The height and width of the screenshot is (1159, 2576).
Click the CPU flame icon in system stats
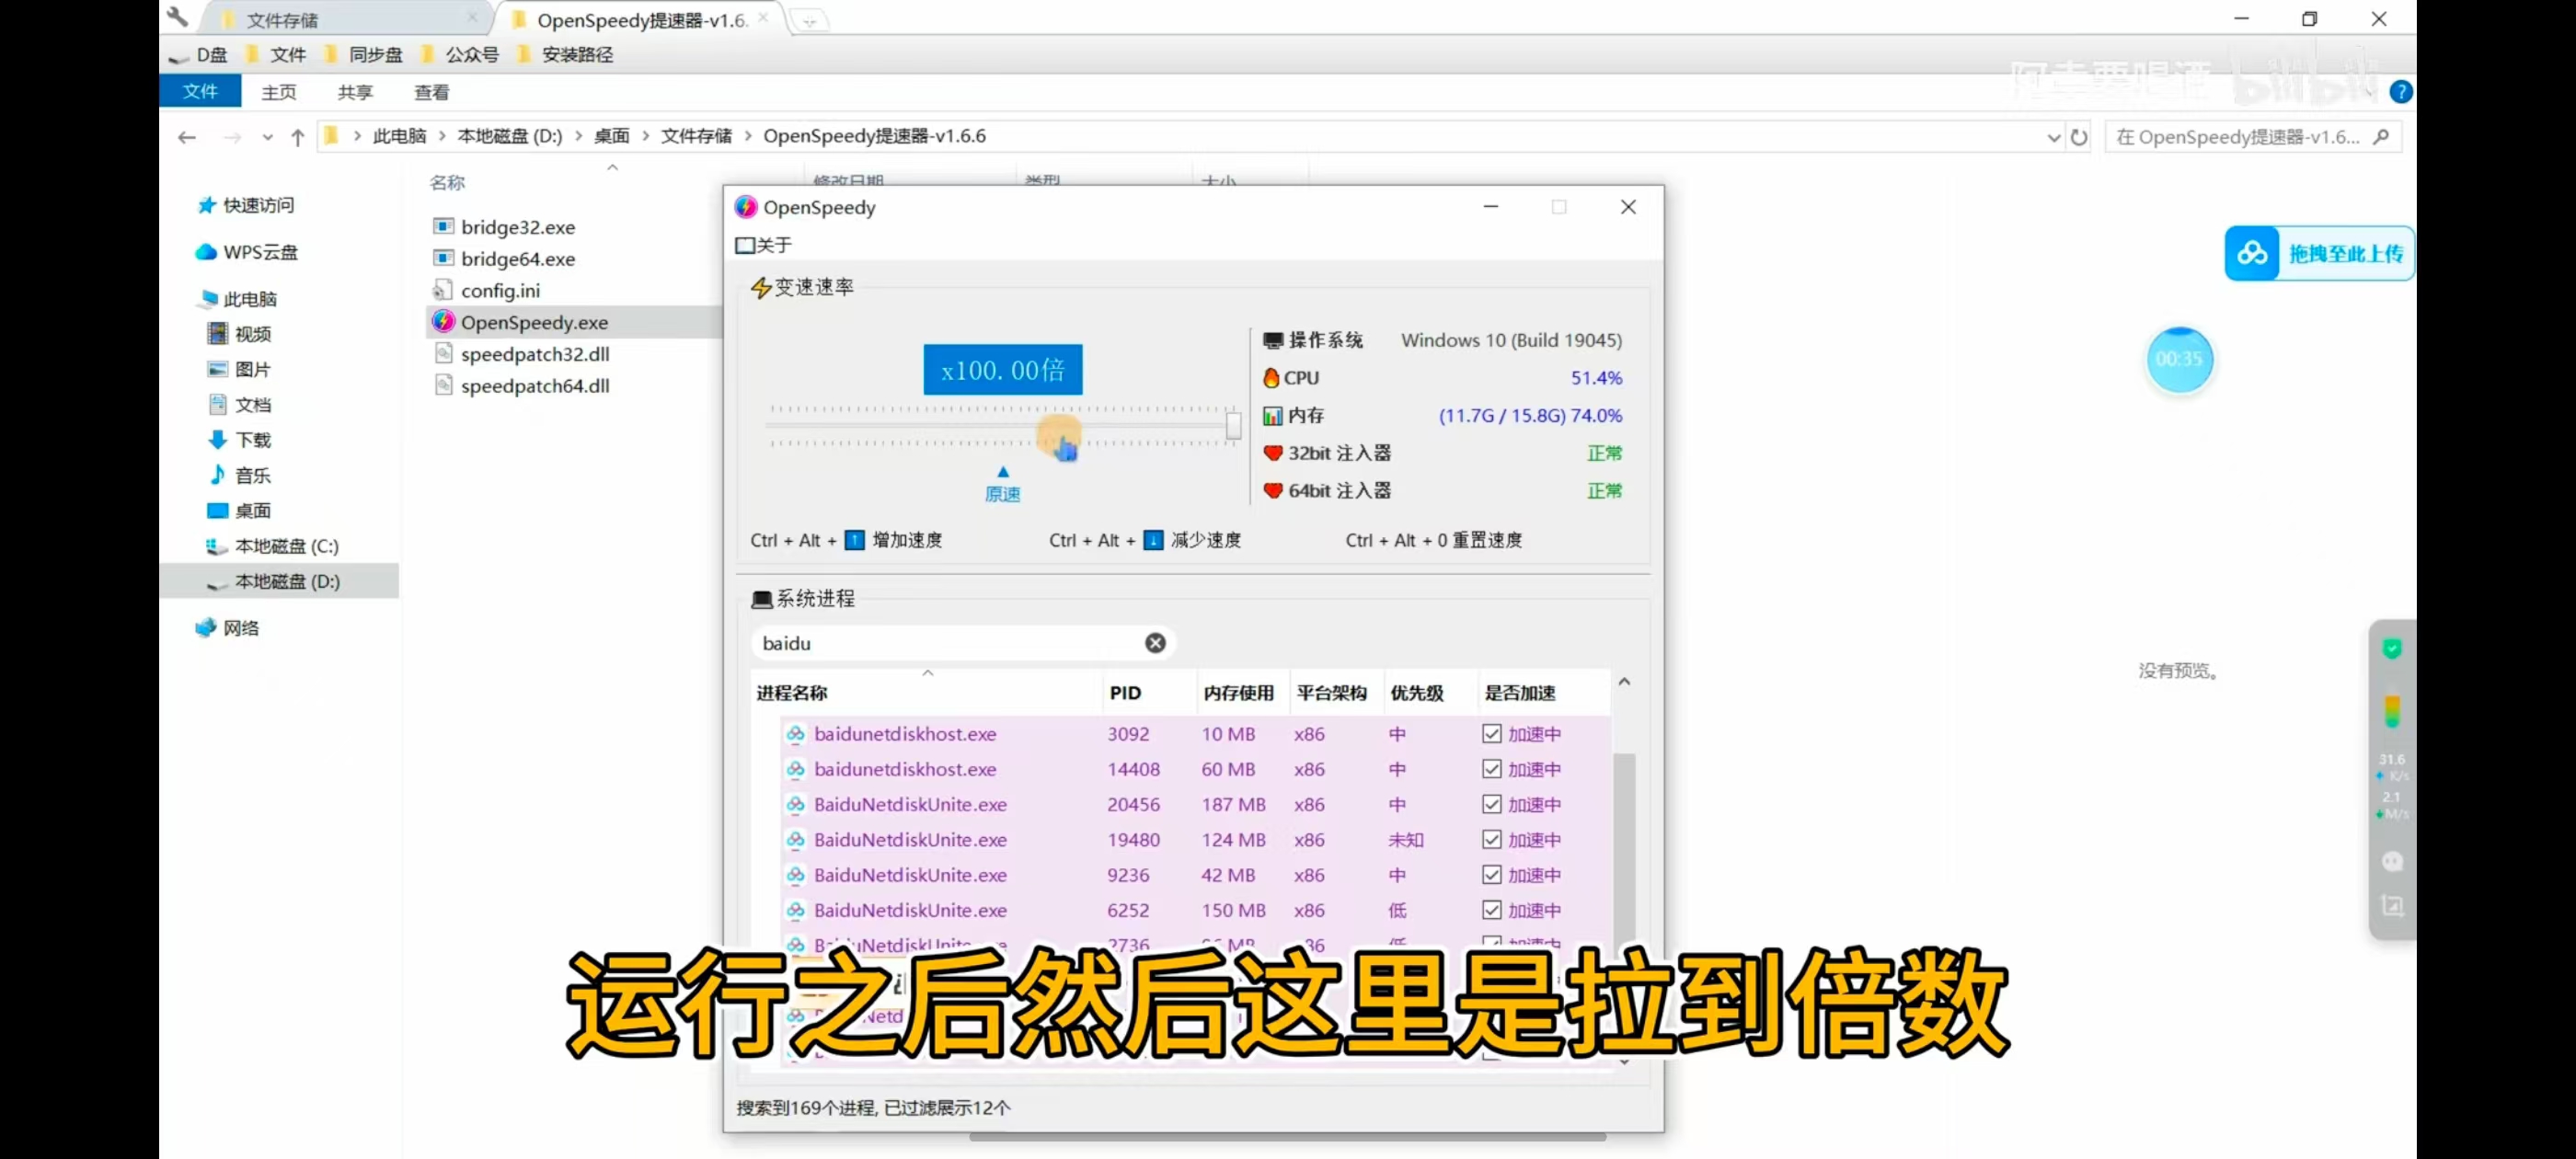click(1271, 378)
